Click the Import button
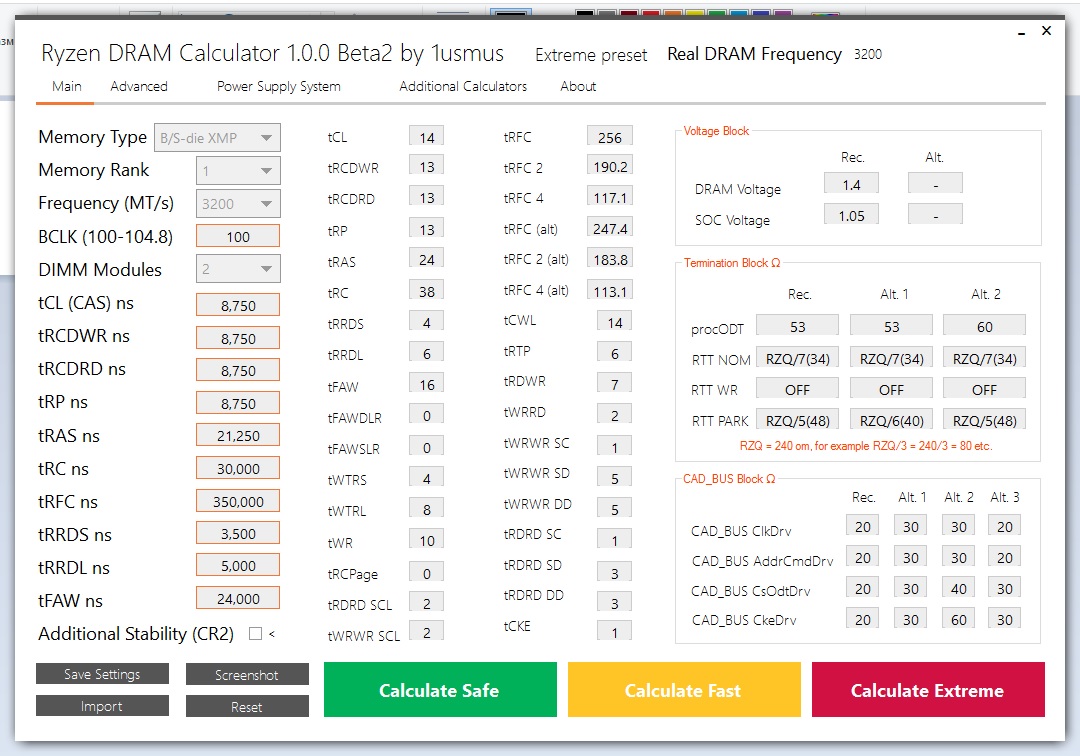Image resolution: width=1080 pixels, height=756 pixels. point(102,706)
